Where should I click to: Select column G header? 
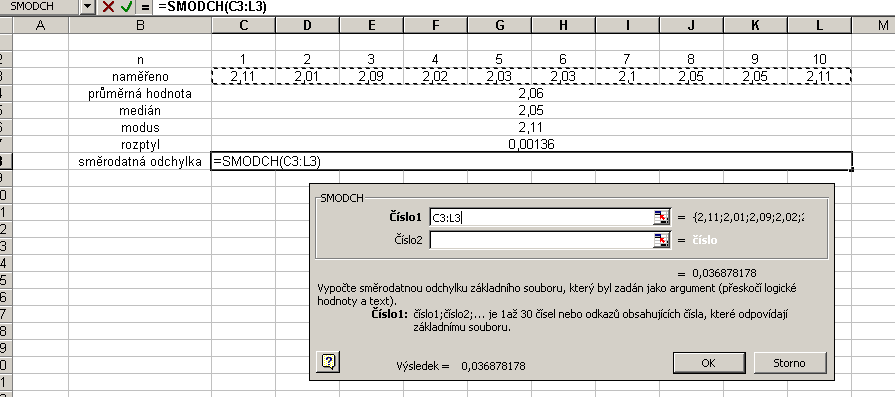pos(499,25)
